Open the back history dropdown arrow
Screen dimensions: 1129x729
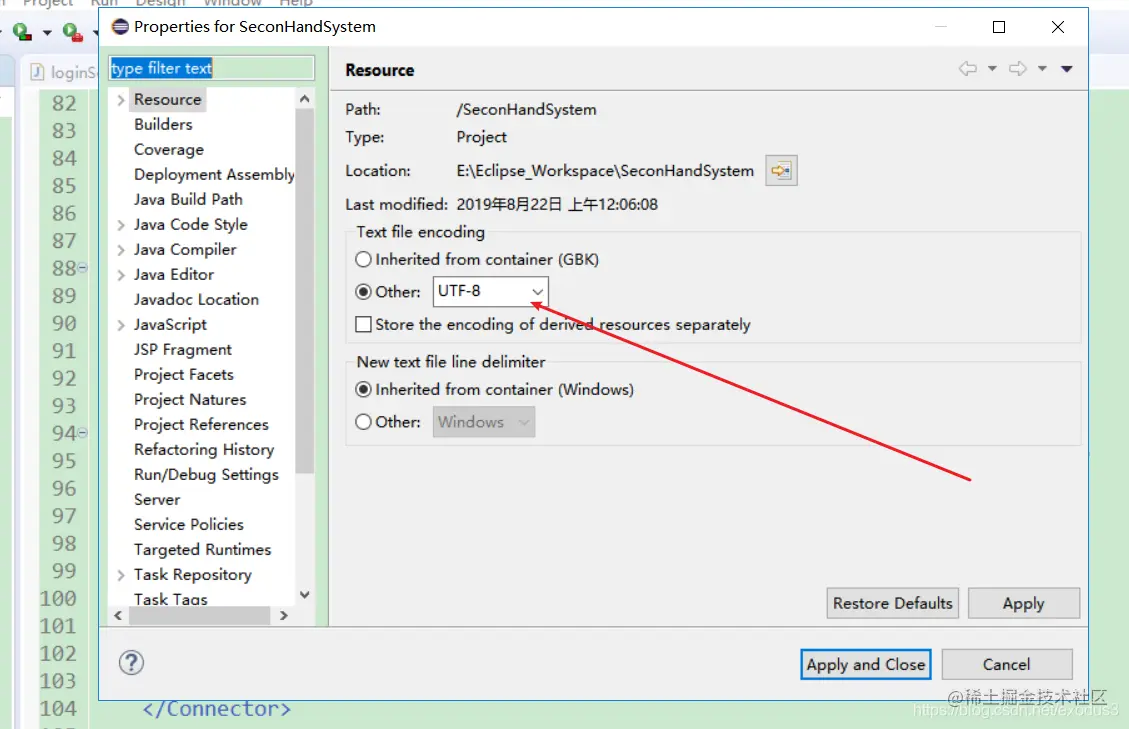pyautogui.click(x=992, y=68)
